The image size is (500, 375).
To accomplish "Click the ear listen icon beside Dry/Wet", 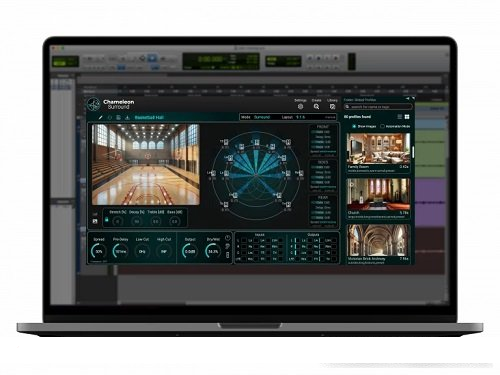I will 228,246.
